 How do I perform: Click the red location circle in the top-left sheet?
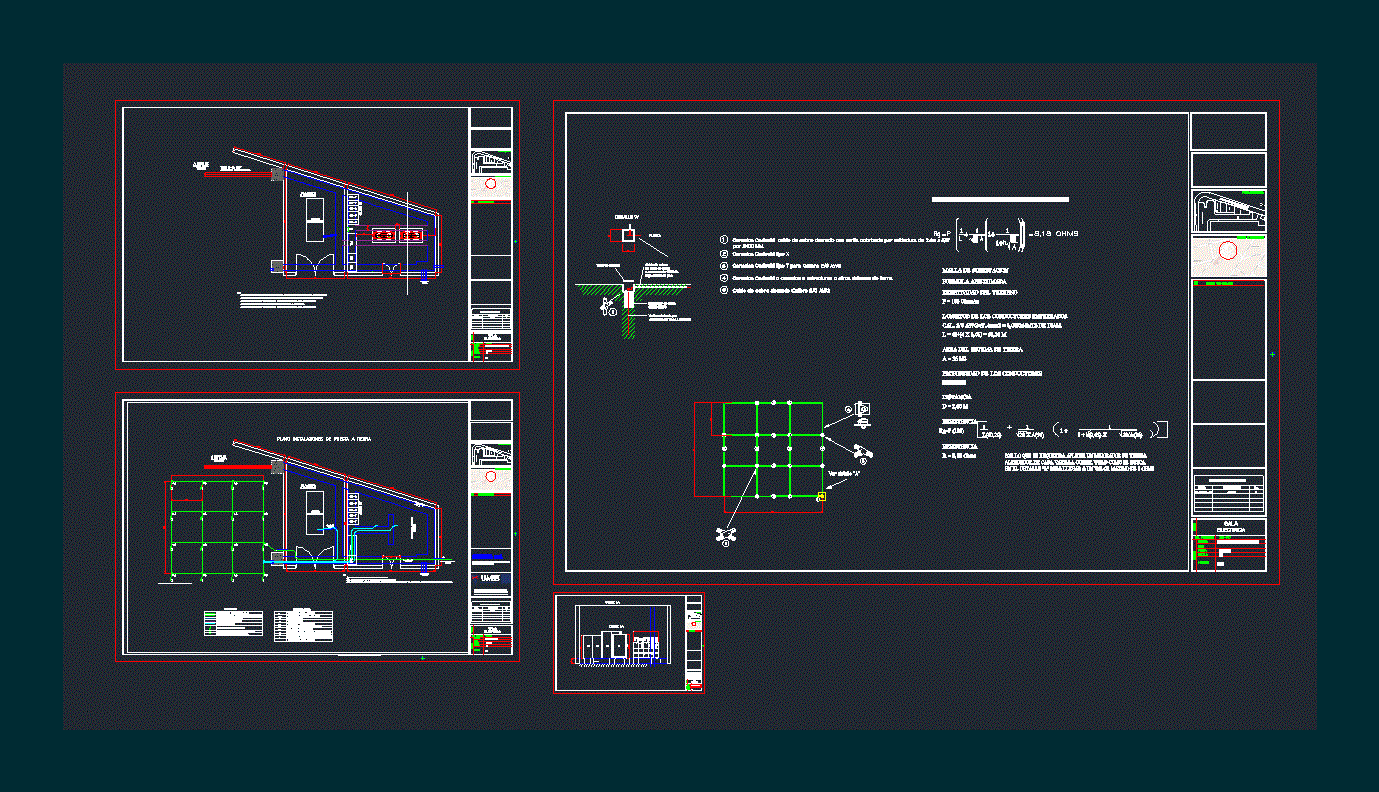[490, 185]
